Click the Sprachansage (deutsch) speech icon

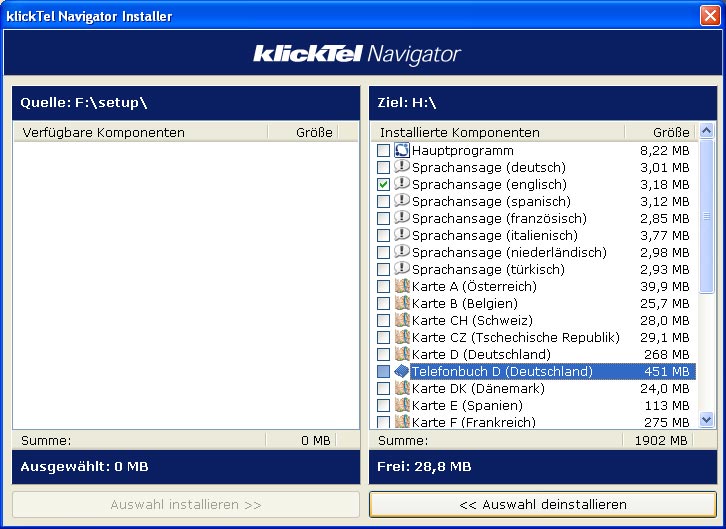(x=402, y=167)
